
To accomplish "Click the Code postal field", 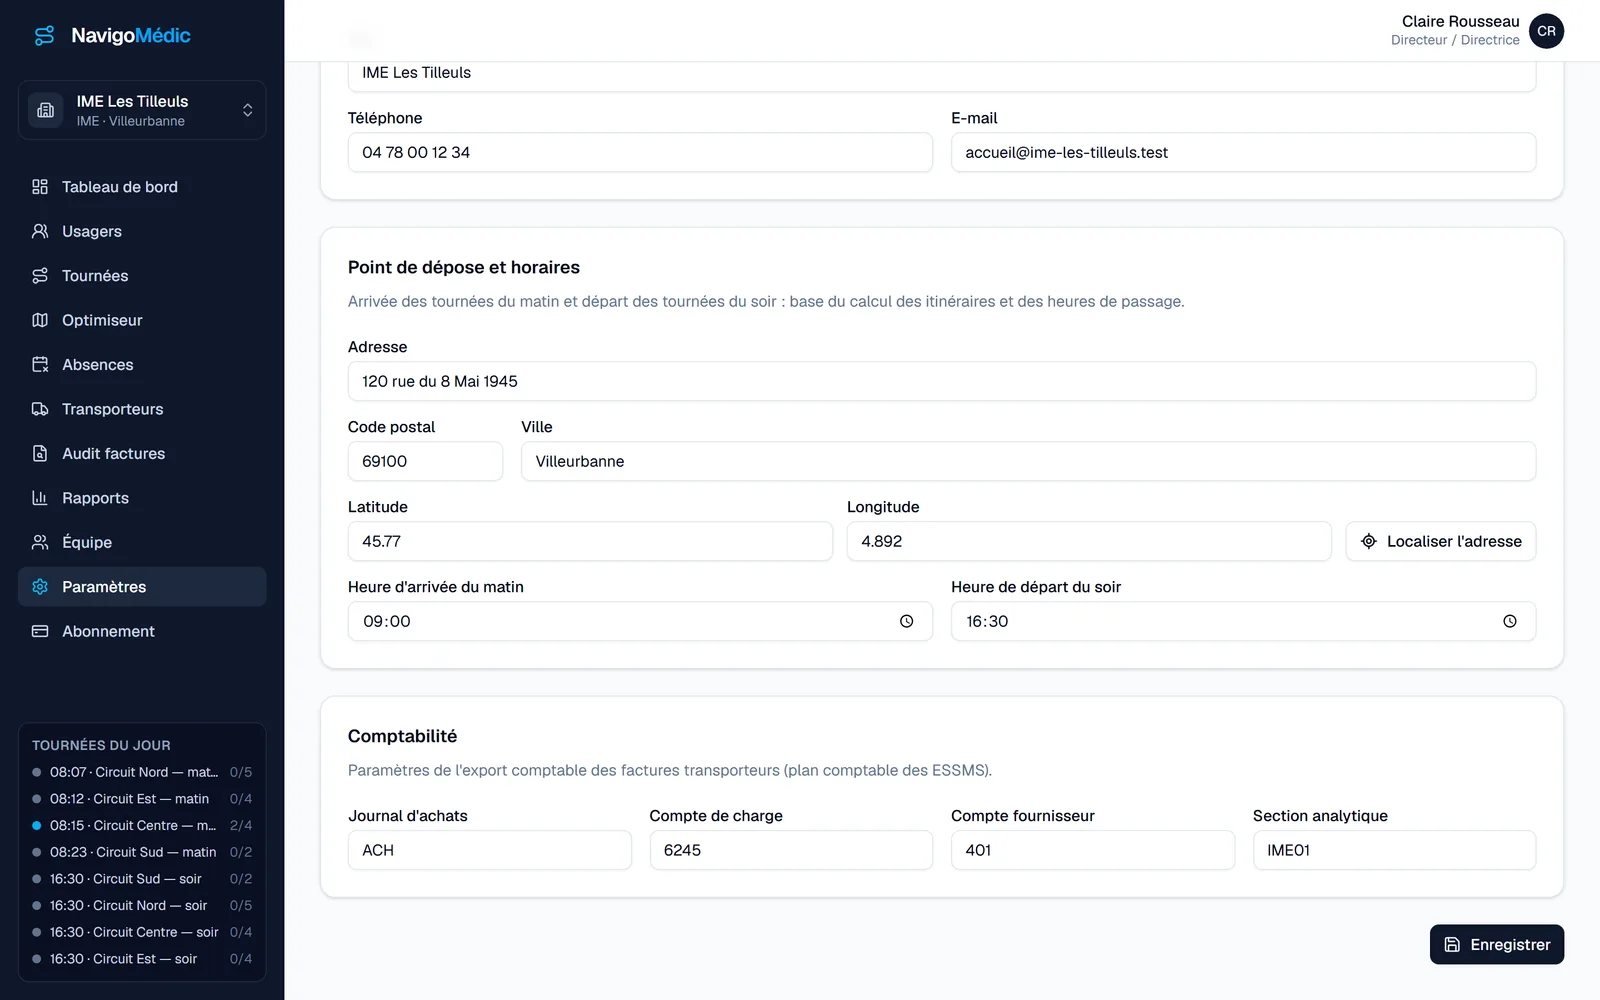I will [425, 461].
